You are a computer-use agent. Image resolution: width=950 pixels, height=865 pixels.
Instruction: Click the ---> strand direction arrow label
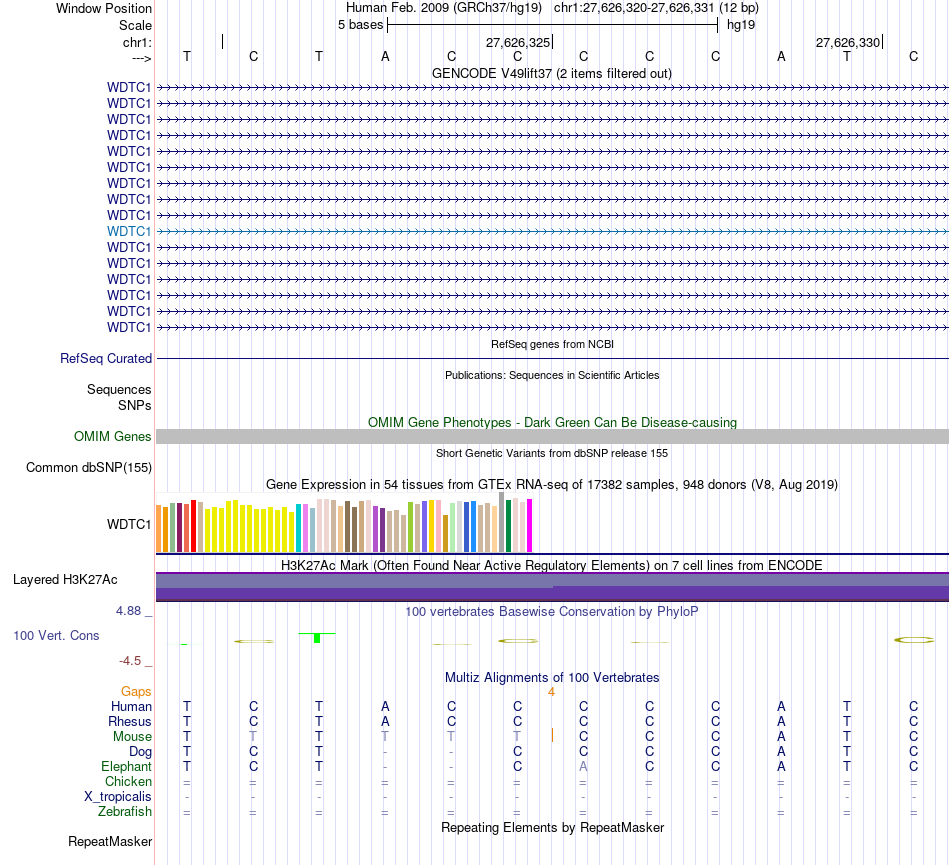pos(141,58)
